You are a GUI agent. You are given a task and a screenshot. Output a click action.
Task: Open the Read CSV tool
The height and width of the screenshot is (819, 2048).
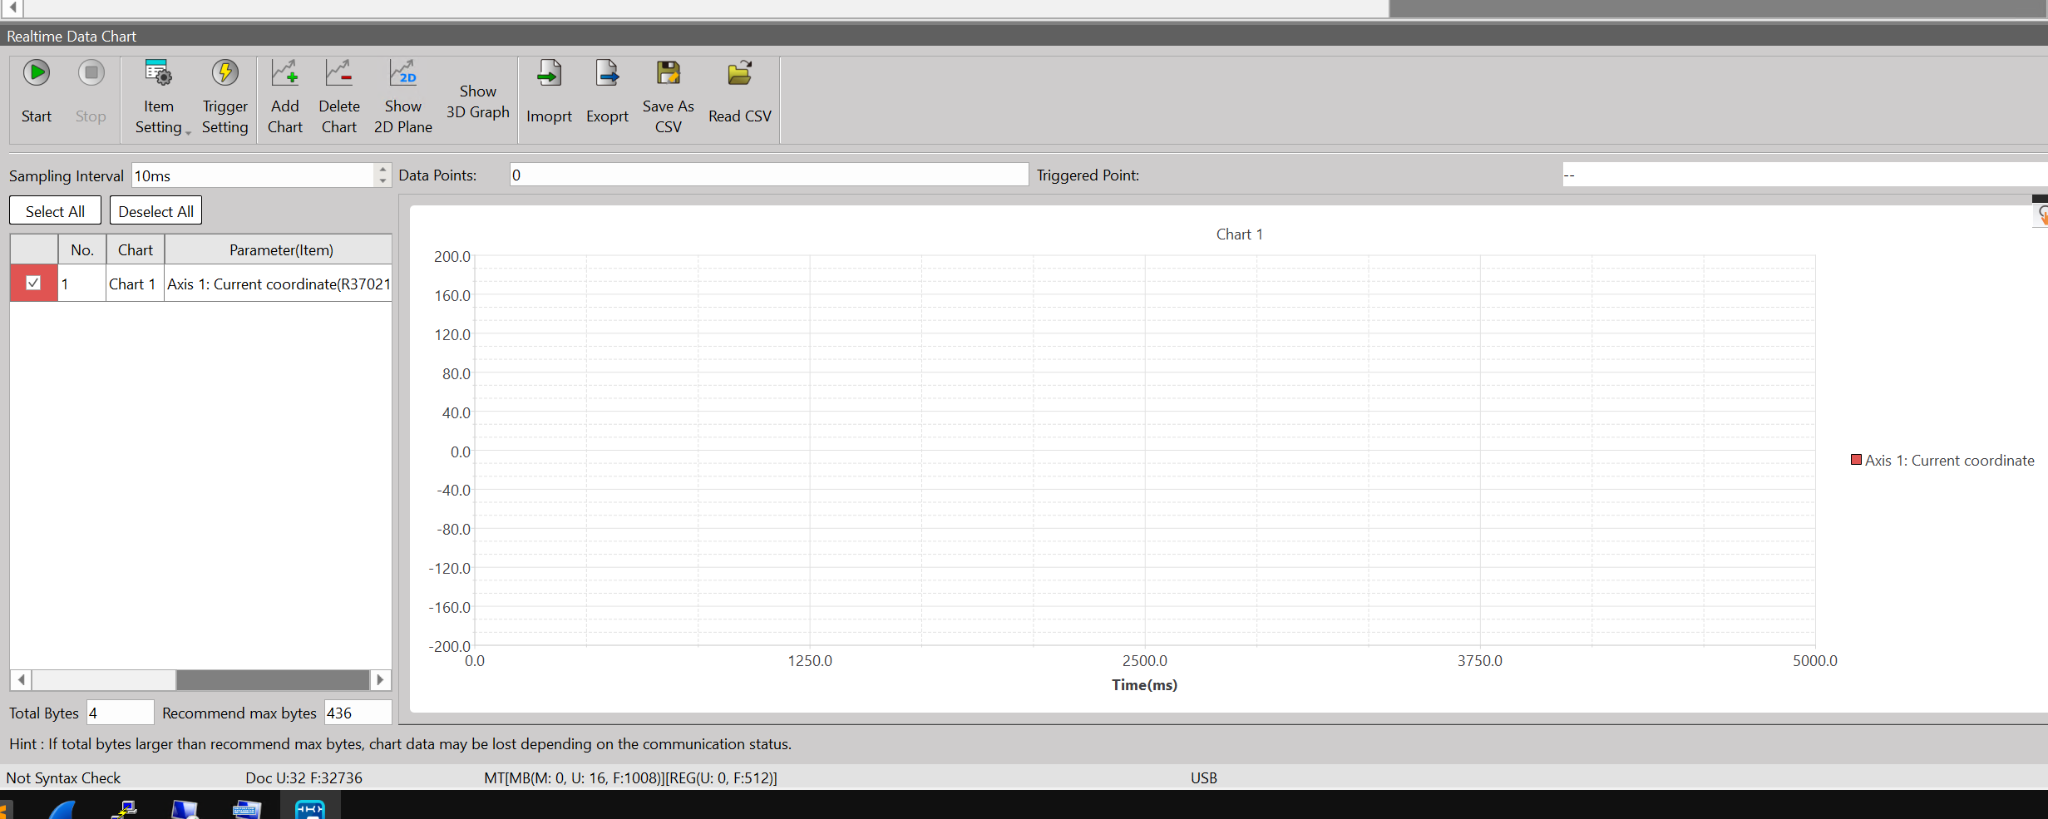[x=739, y=91]
